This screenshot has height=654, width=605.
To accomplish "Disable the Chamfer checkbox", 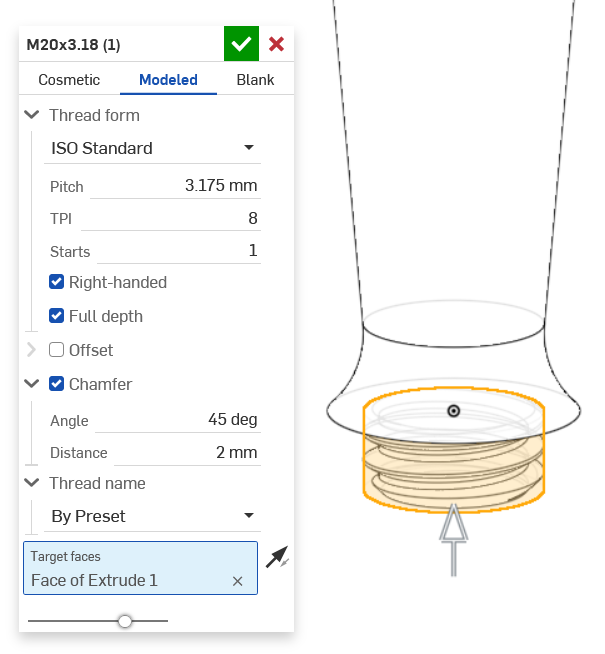I will click(57, 384).
